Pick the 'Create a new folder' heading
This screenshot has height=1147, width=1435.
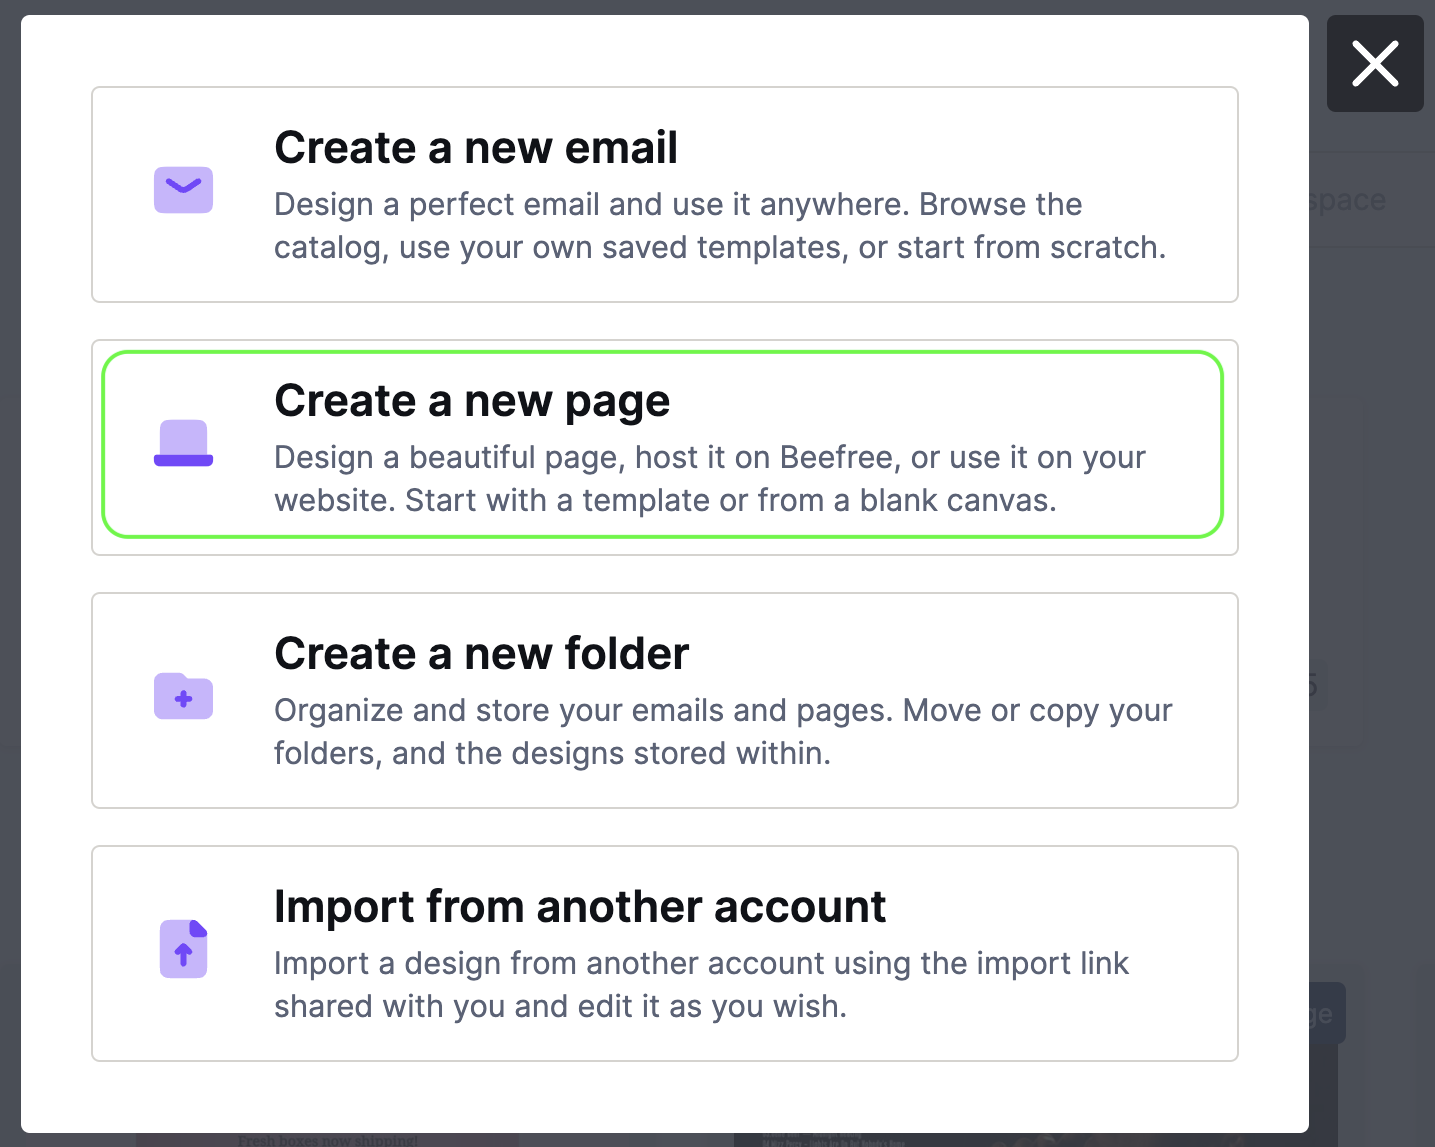click(x=482, y=654)
